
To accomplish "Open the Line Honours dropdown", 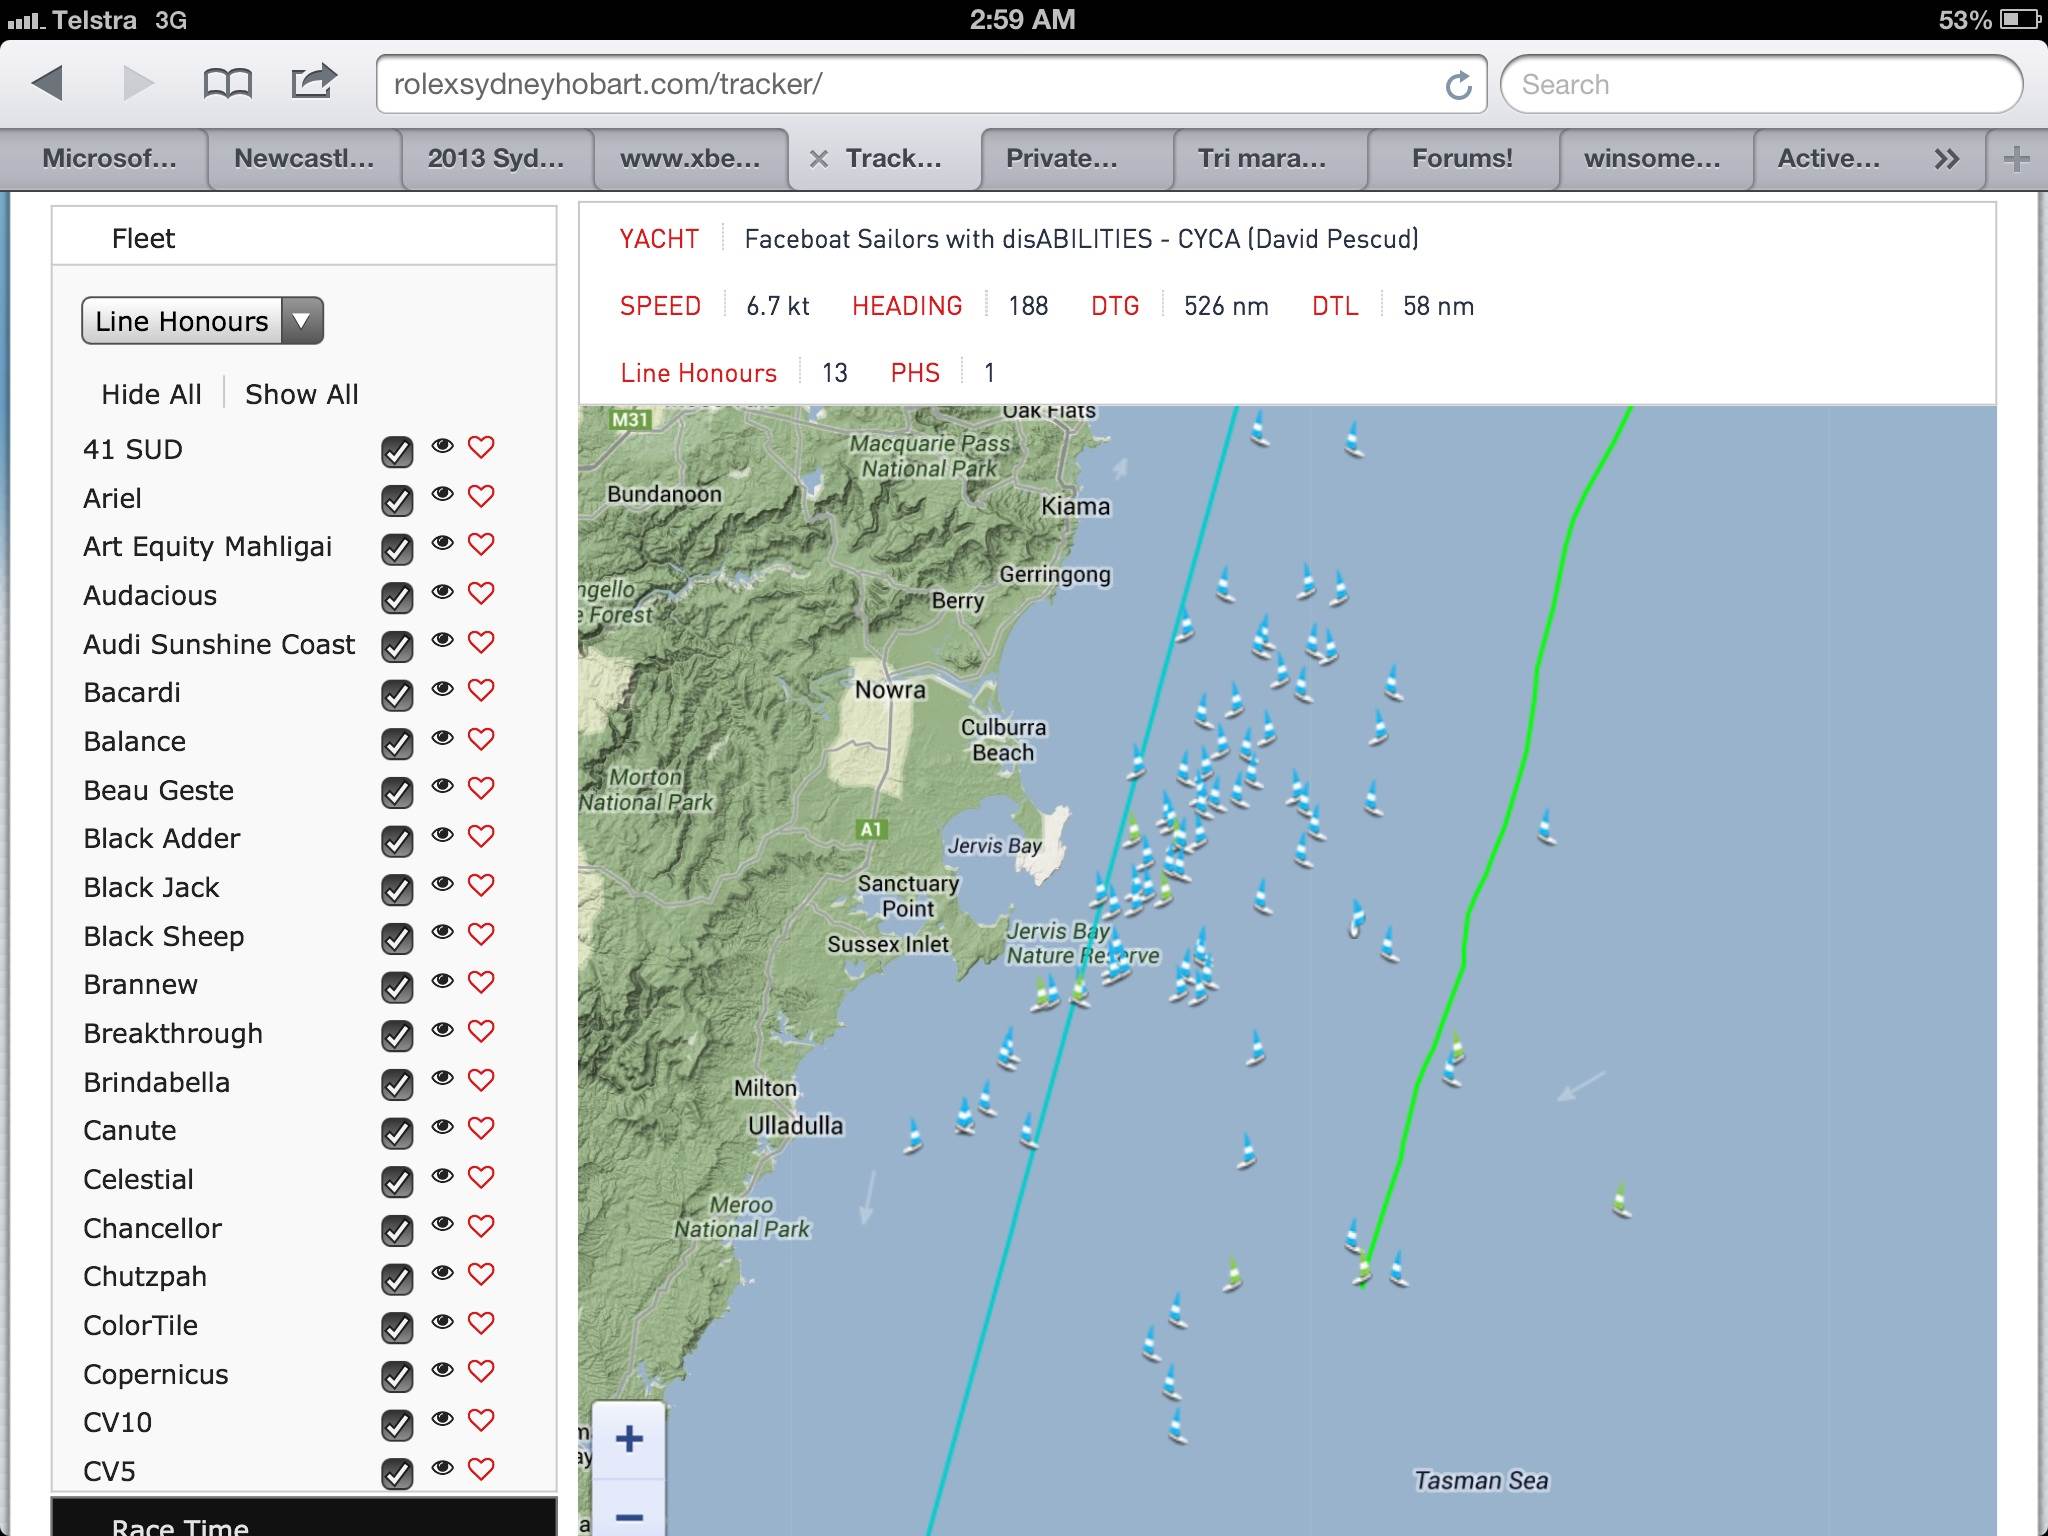I will click(x=202, y=321).
